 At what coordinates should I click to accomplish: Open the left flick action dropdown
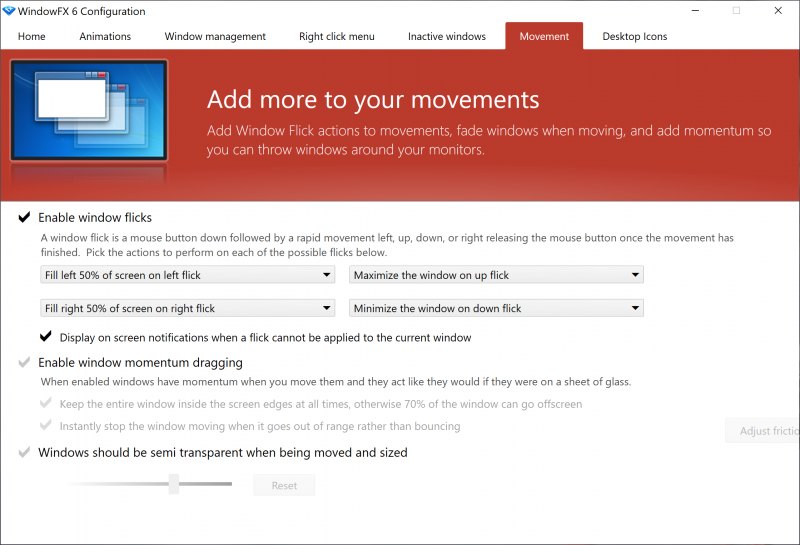[x=188, y=275]
